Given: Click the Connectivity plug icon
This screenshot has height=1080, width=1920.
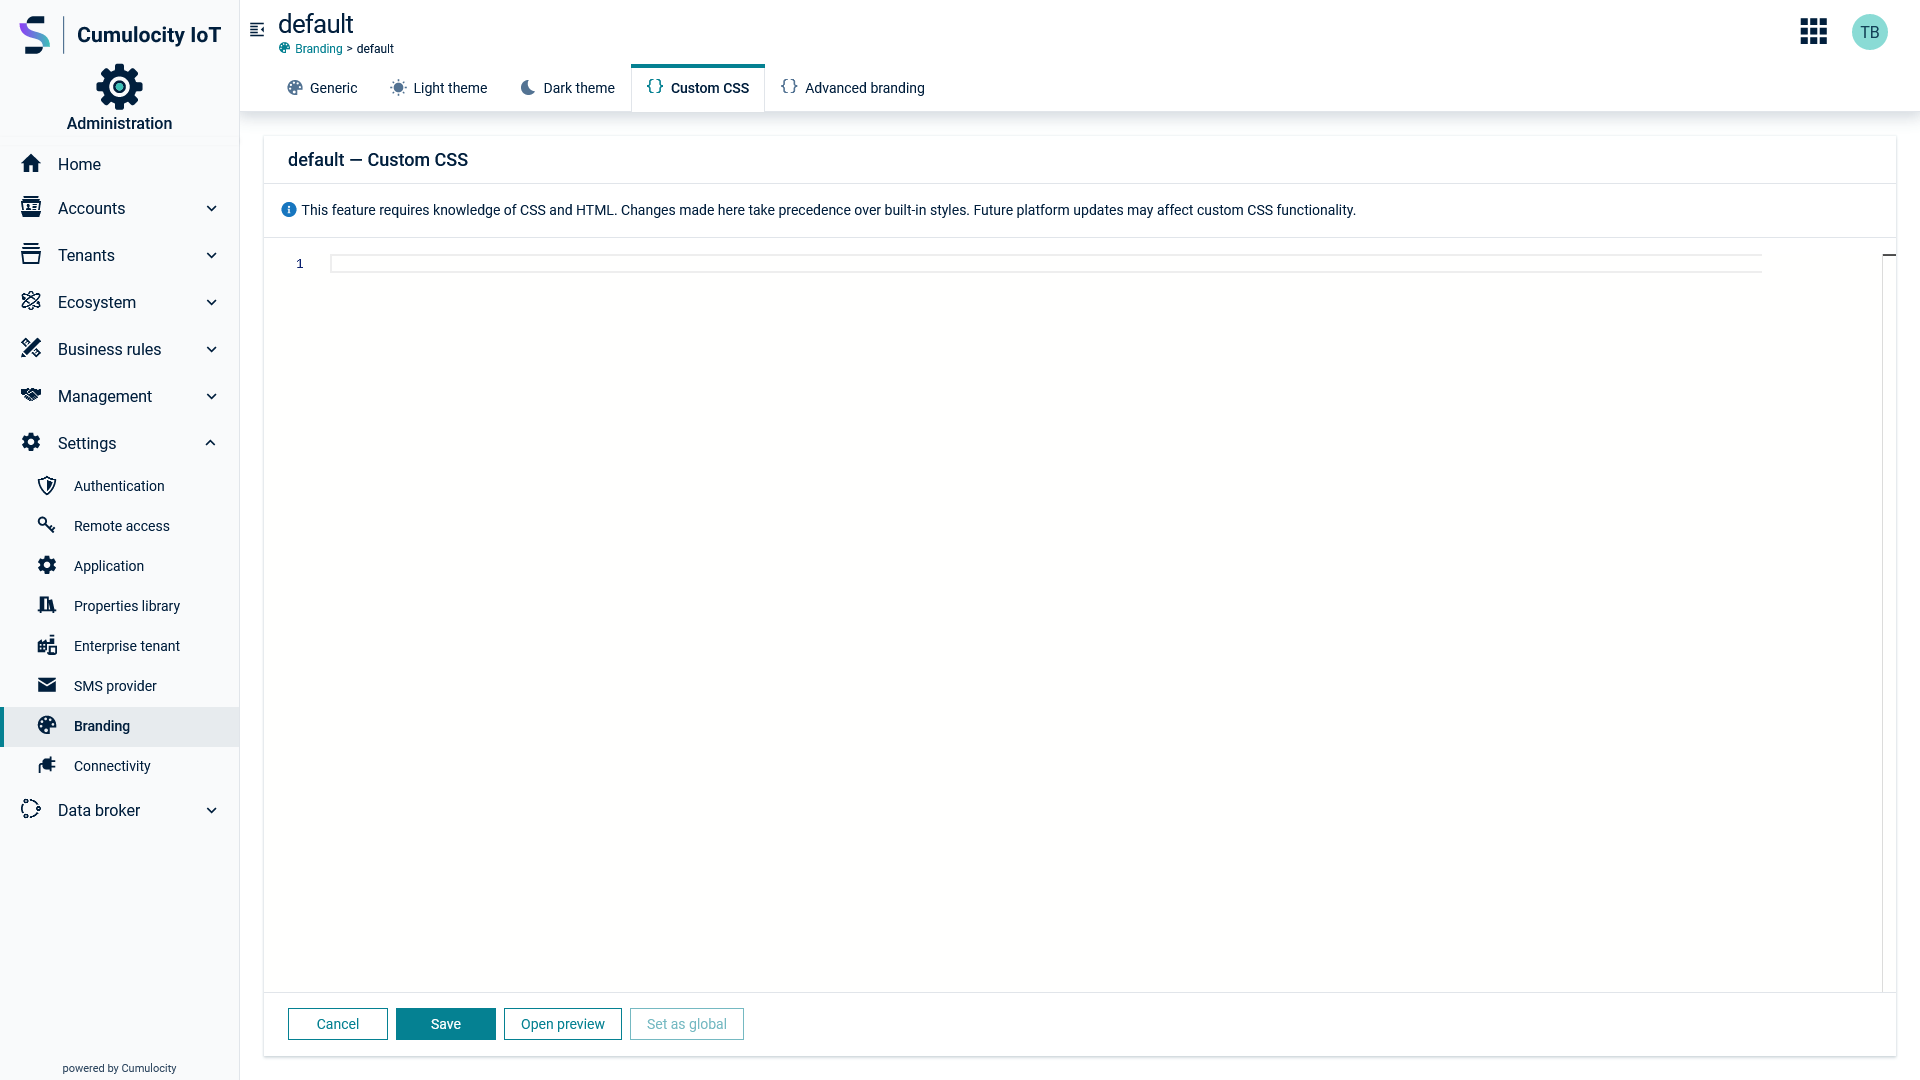Looking at the screenshot, I should (x=47, y=765).
